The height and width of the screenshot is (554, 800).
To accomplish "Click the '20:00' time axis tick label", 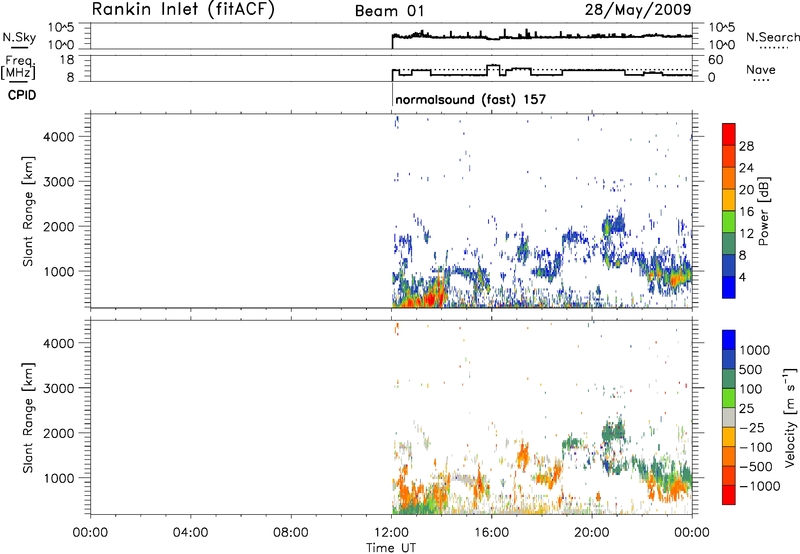I will click(x=592, y=533).
